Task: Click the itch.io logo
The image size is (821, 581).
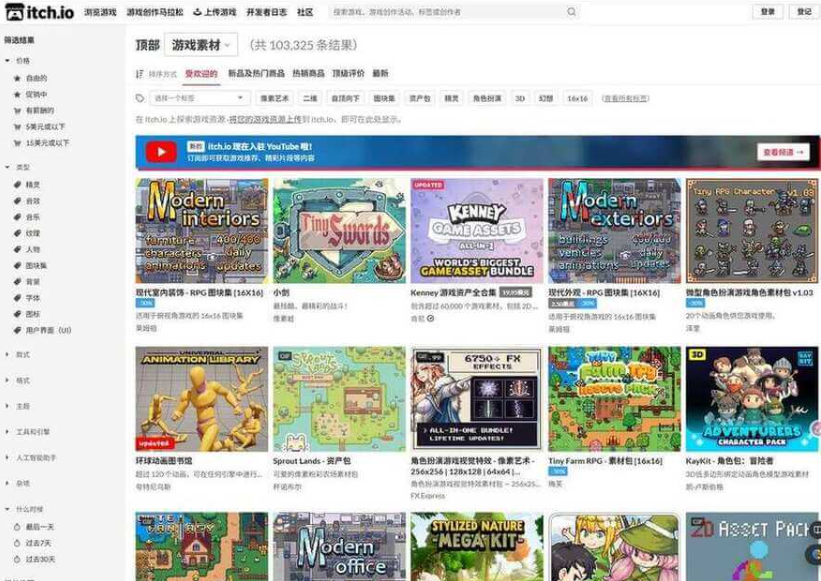Action: click(40, 12)
